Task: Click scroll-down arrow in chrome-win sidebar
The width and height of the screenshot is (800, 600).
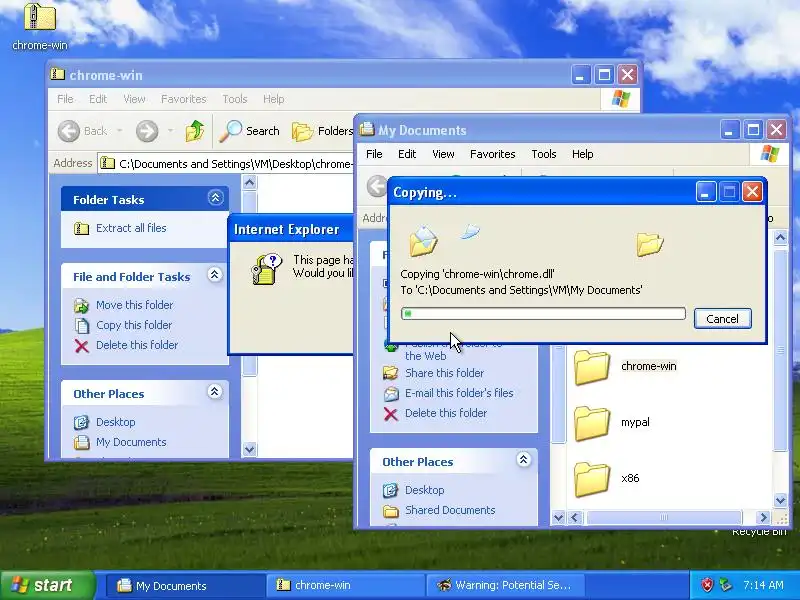Action: (x=249, y=449)
